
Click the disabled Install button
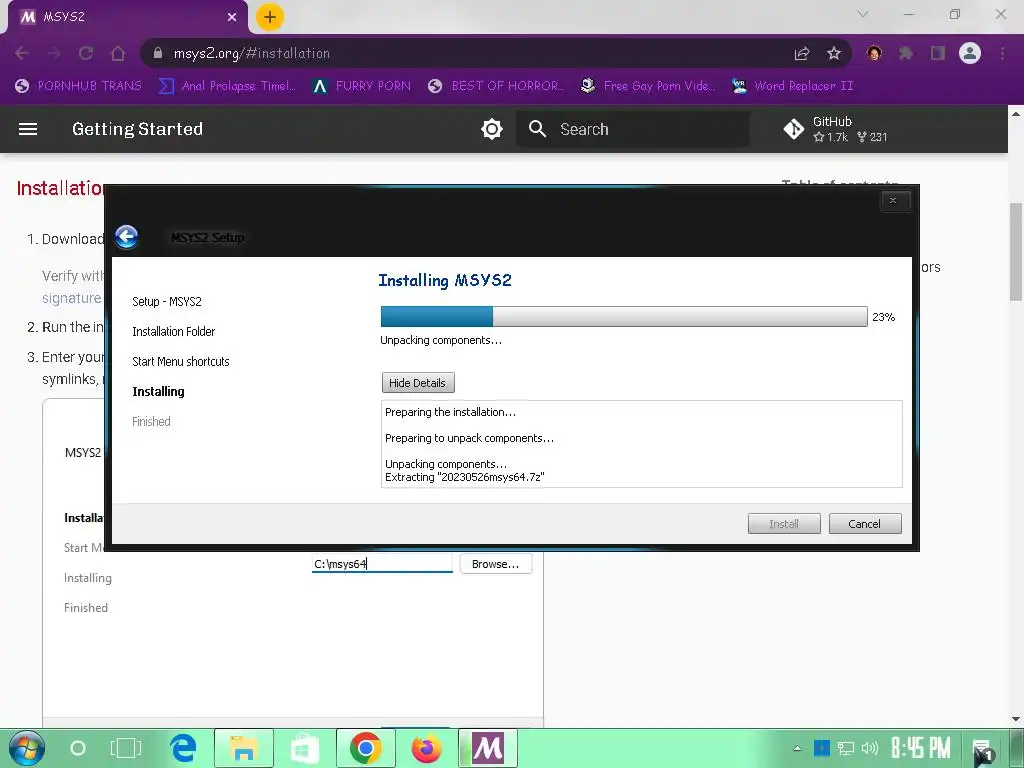click(x=784, y=524)
